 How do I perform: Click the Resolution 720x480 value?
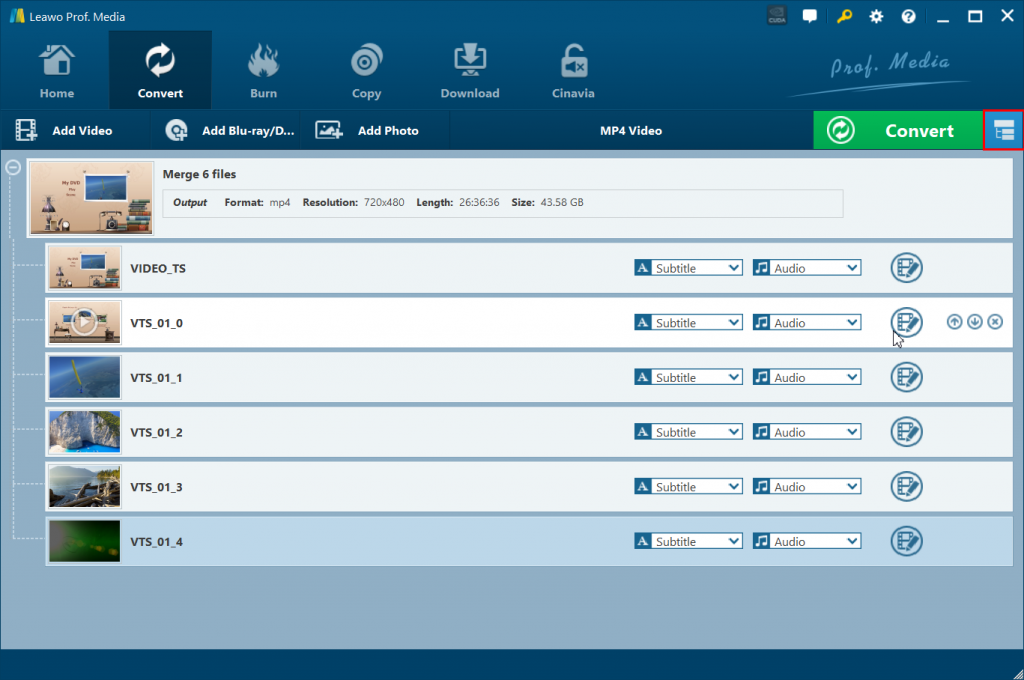pos(384,202)
